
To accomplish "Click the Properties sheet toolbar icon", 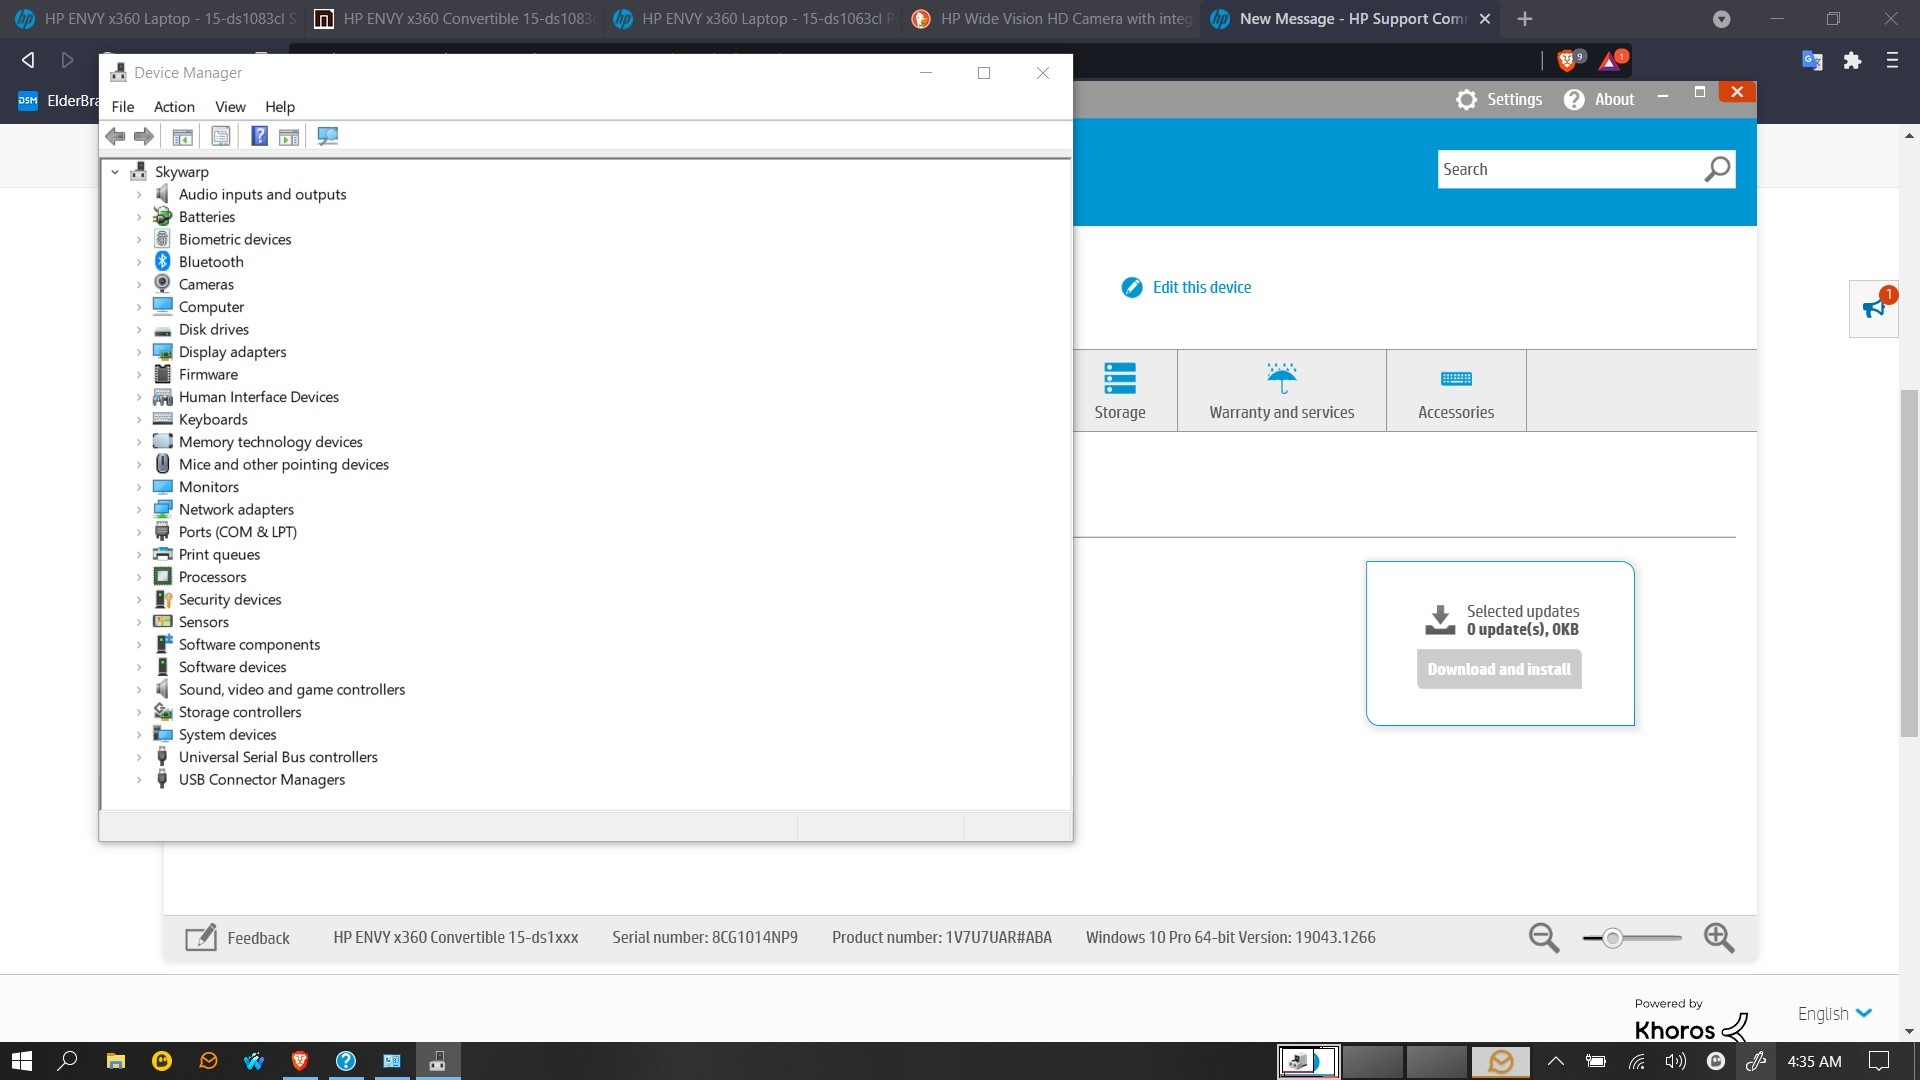I will (221, 136).
